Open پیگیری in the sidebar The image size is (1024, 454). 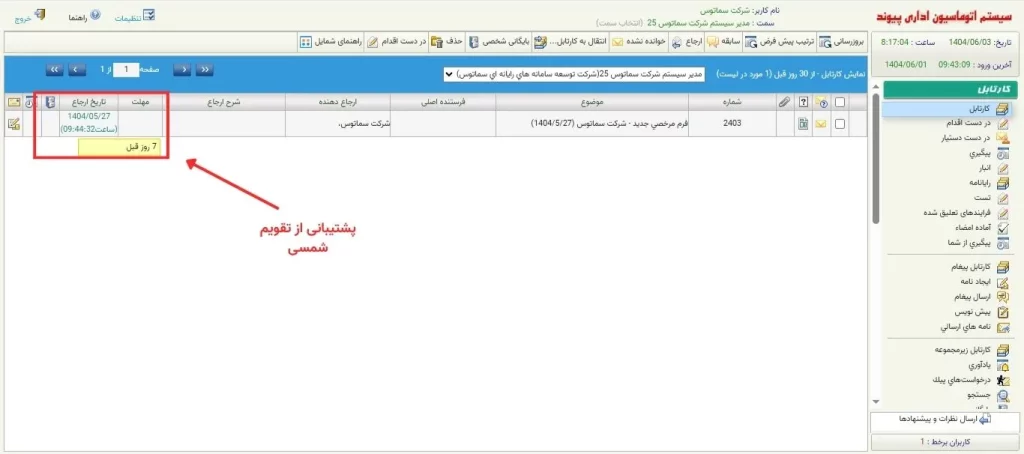(989, 154)
